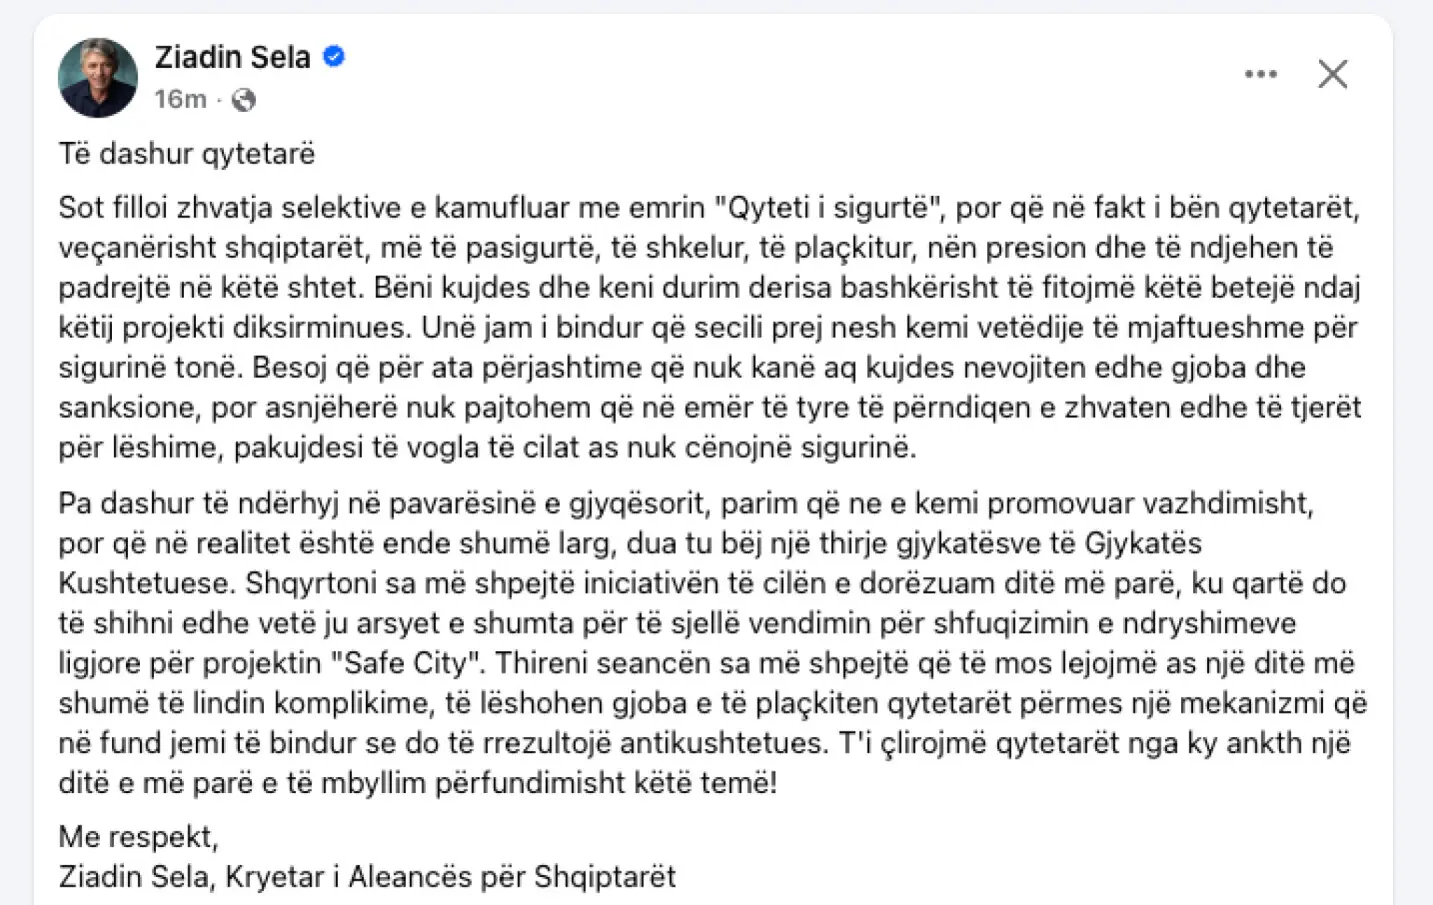Click "Kryetar i Aleancës për Shqiptarët" signature

pyautogui.click(x=450, y=876)
